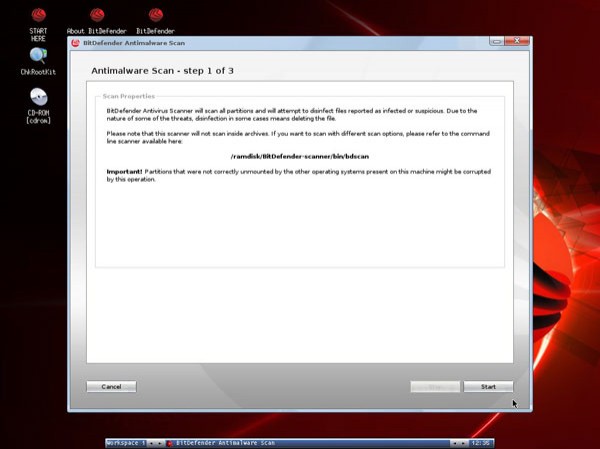This screenshot has width=600, height=449.
Task: Click the Scan Properties group label
Action: point(129,96)
